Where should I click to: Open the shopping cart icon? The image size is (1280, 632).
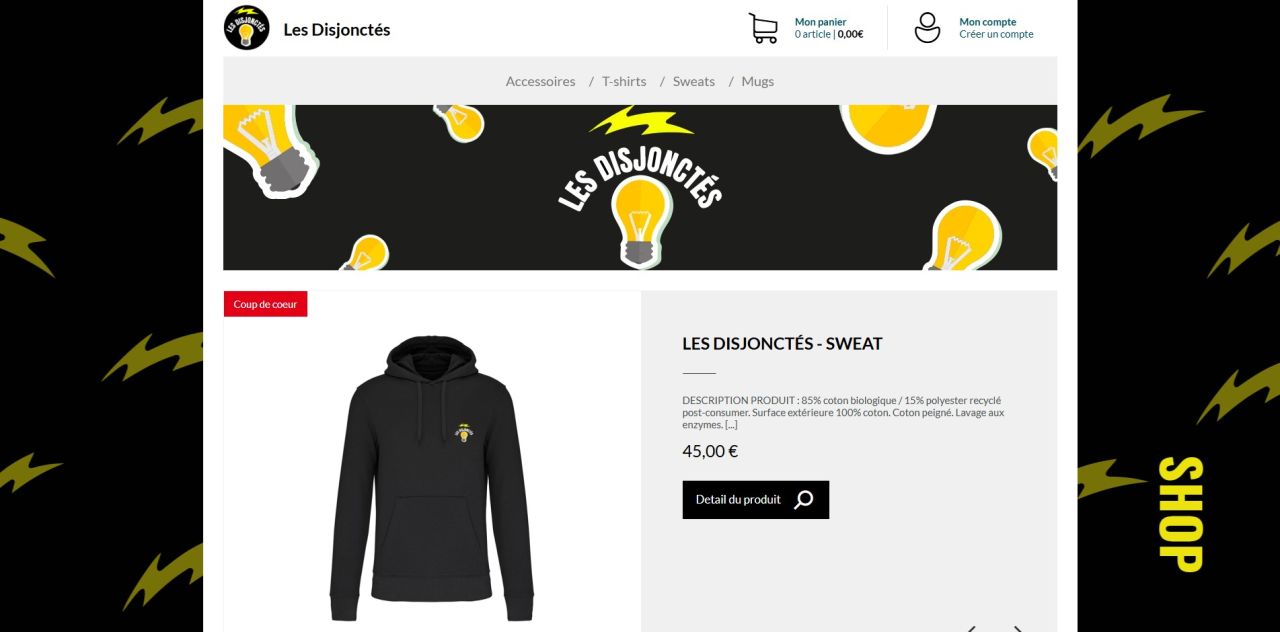coord(763,28)
